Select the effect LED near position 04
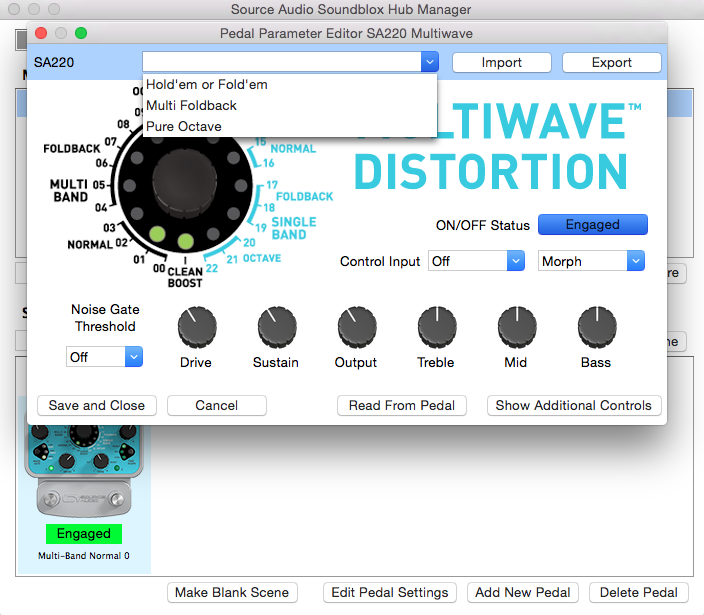This screenshot has width=704, height=615. point(137,213)
